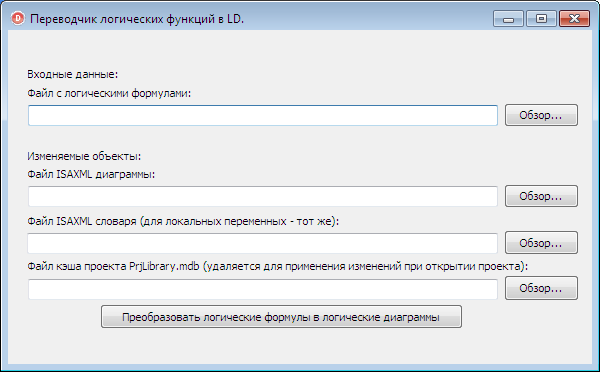Focus the ISAXML dictionary file input field
Screen dimensions: 600x372
[262, 243]
